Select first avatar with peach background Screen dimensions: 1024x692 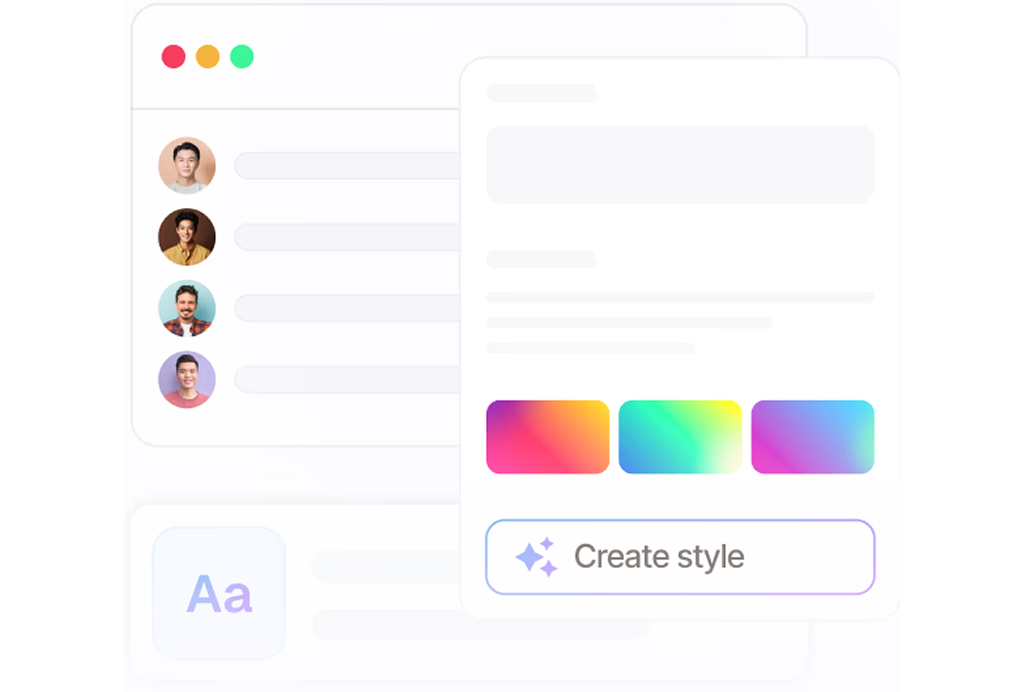point(187,165)
